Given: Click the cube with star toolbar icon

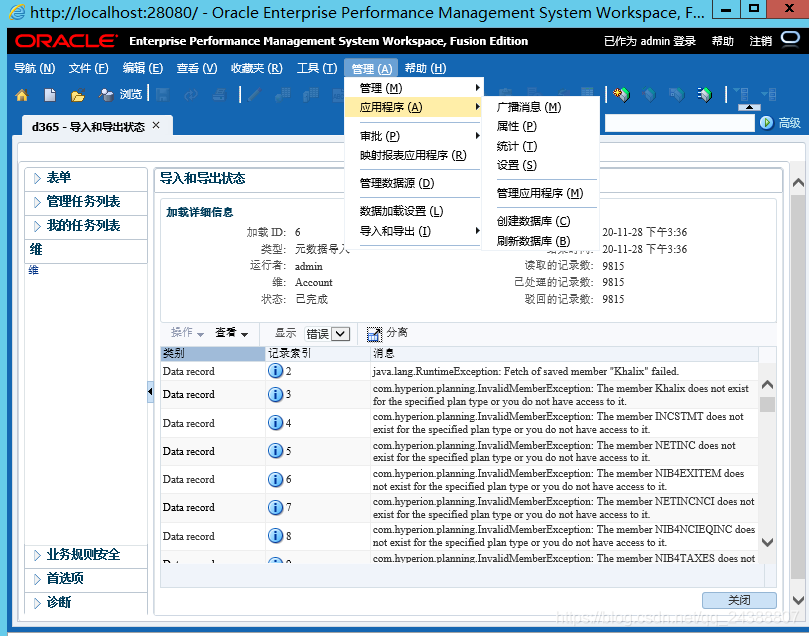Looking at the screenshot, I should tap(621, 94).
